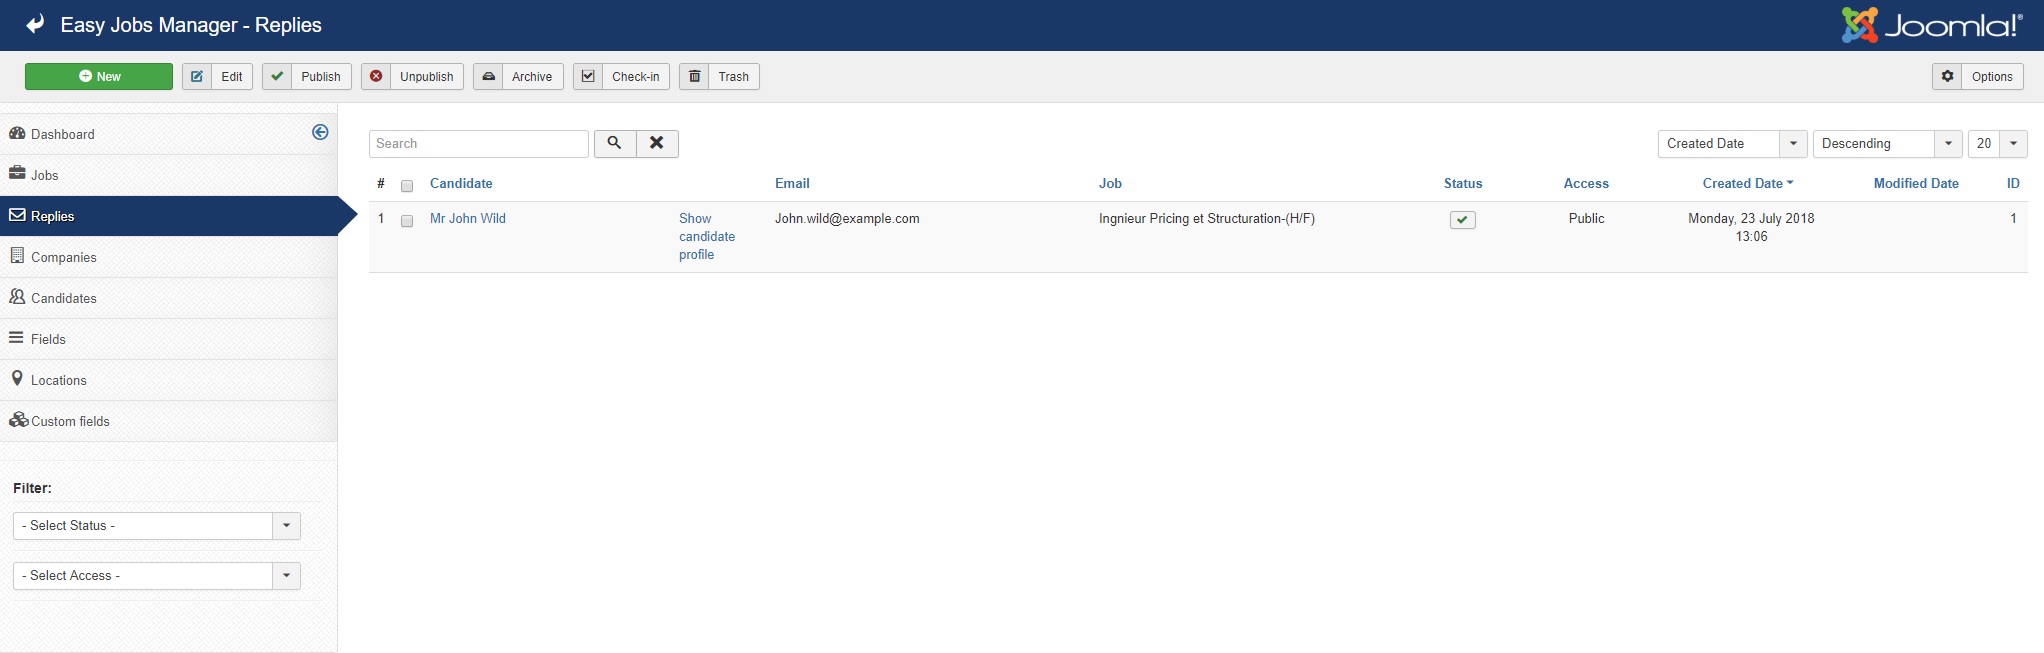The height and width of the screenshot is (653, 2044).
Task: Click the back arrow icon in header
Action: tap(35, 24)
